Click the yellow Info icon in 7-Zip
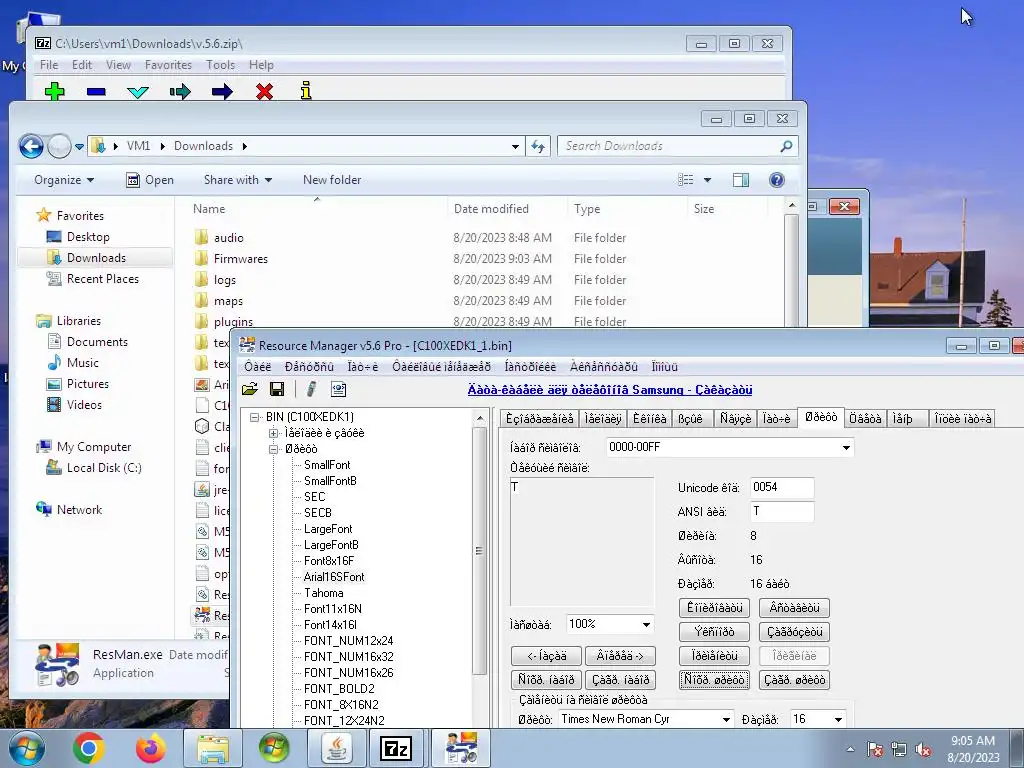 click(306, 91)
